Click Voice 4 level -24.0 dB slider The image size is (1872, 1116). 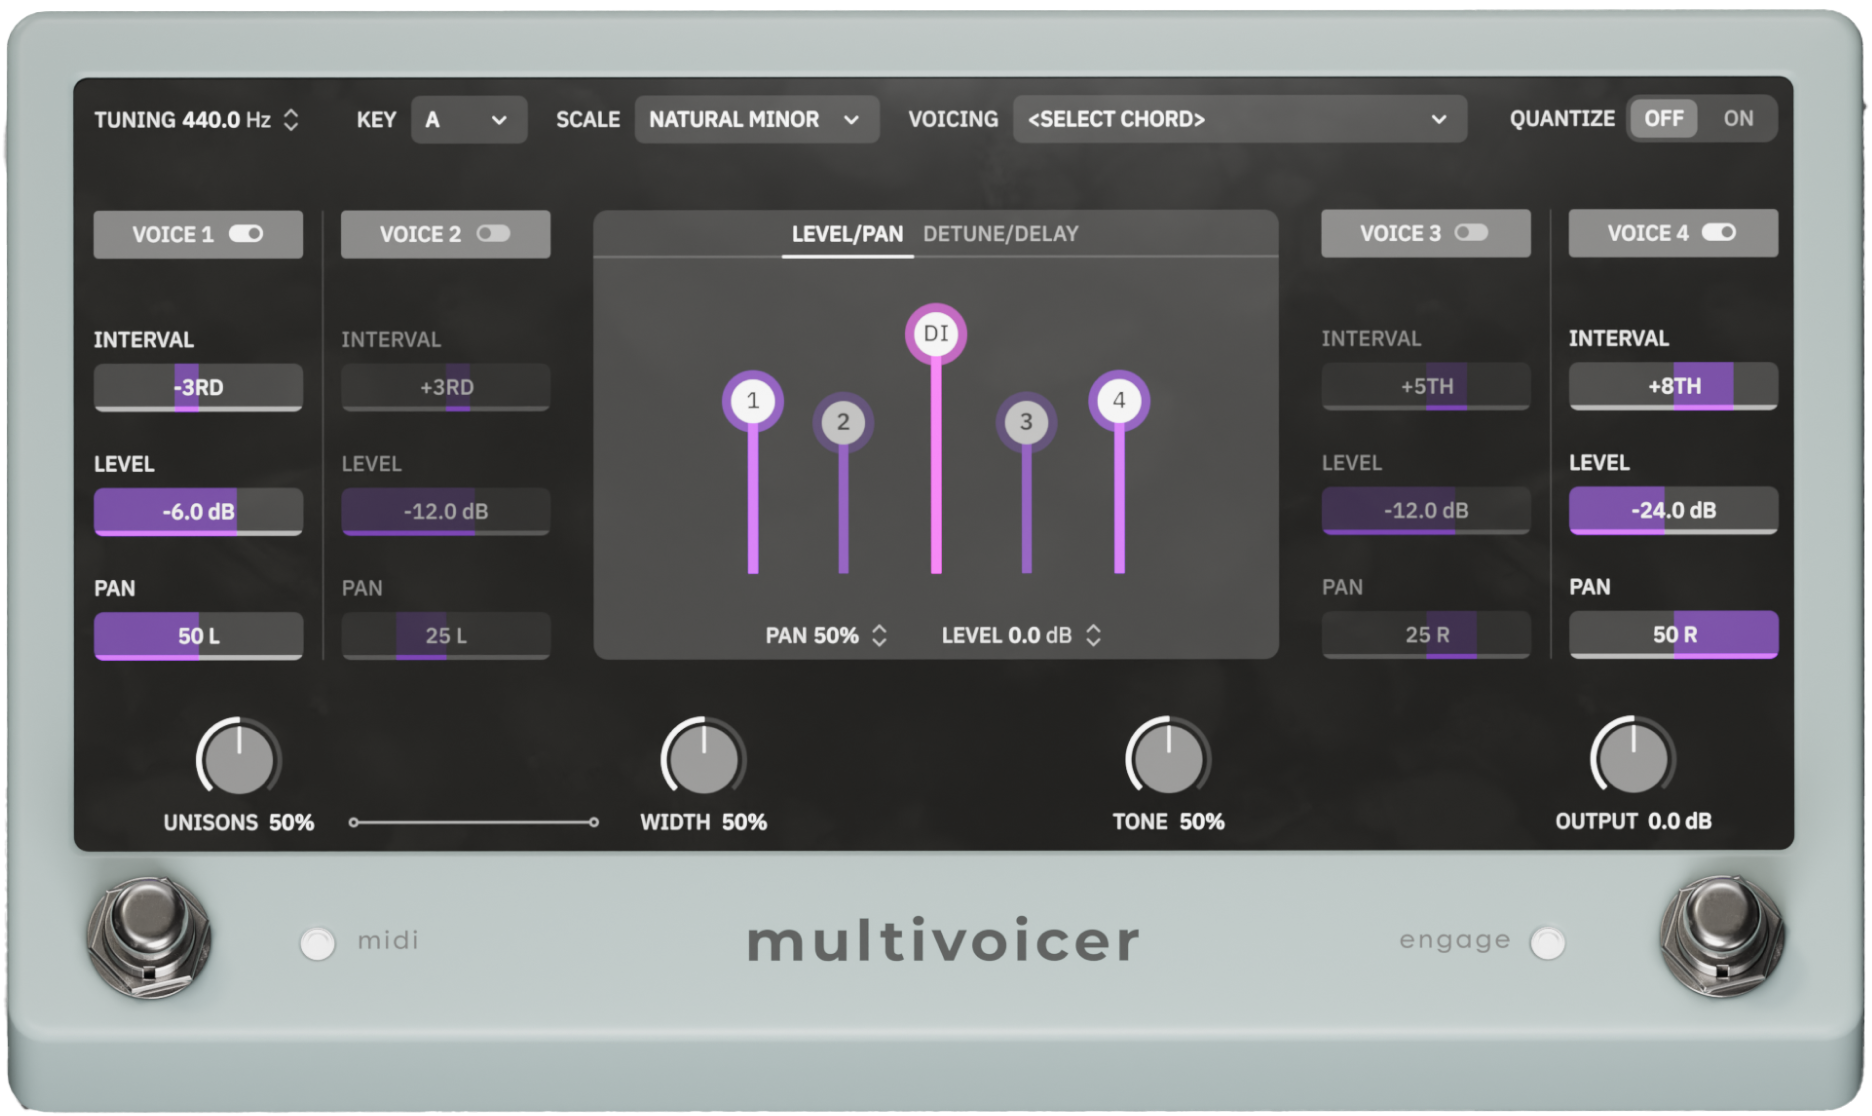tap(1673, 510)
